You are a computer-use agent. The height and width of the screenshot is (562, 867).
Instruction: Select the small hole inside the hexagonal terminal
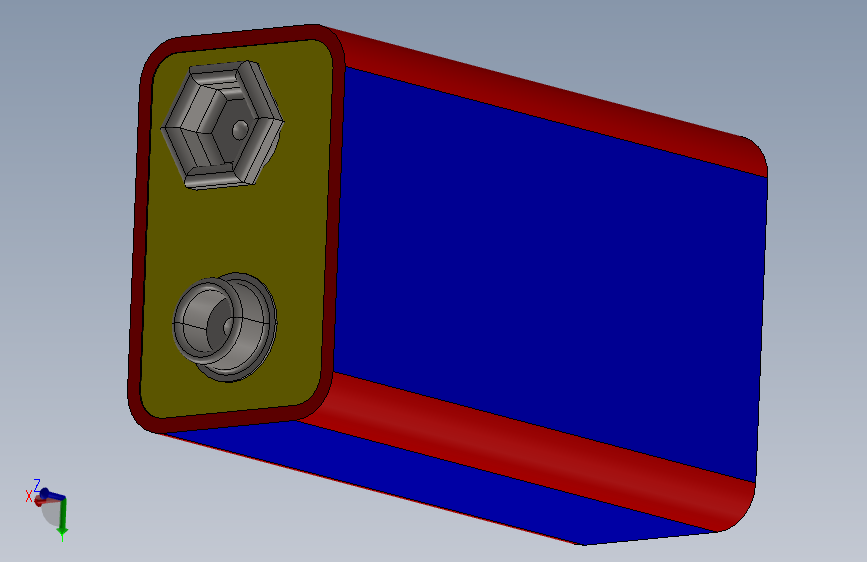click(x=239, y=130)
